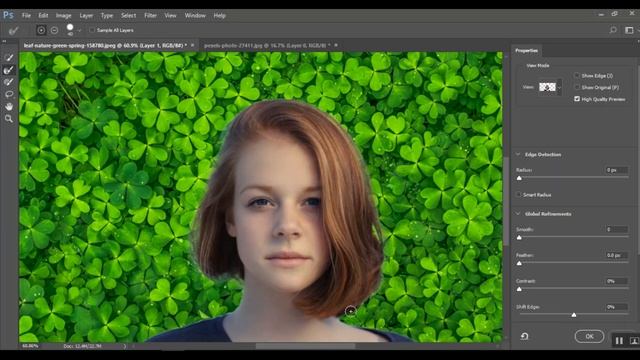The width and height of the screenshot is (640, 360).
Task: Enable Smart Radius checkbox
Action: point(518,195)
